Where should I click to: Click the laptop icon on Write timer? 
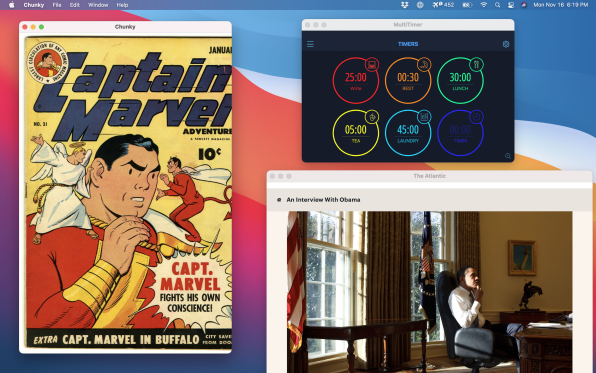[x=372, y=65]
